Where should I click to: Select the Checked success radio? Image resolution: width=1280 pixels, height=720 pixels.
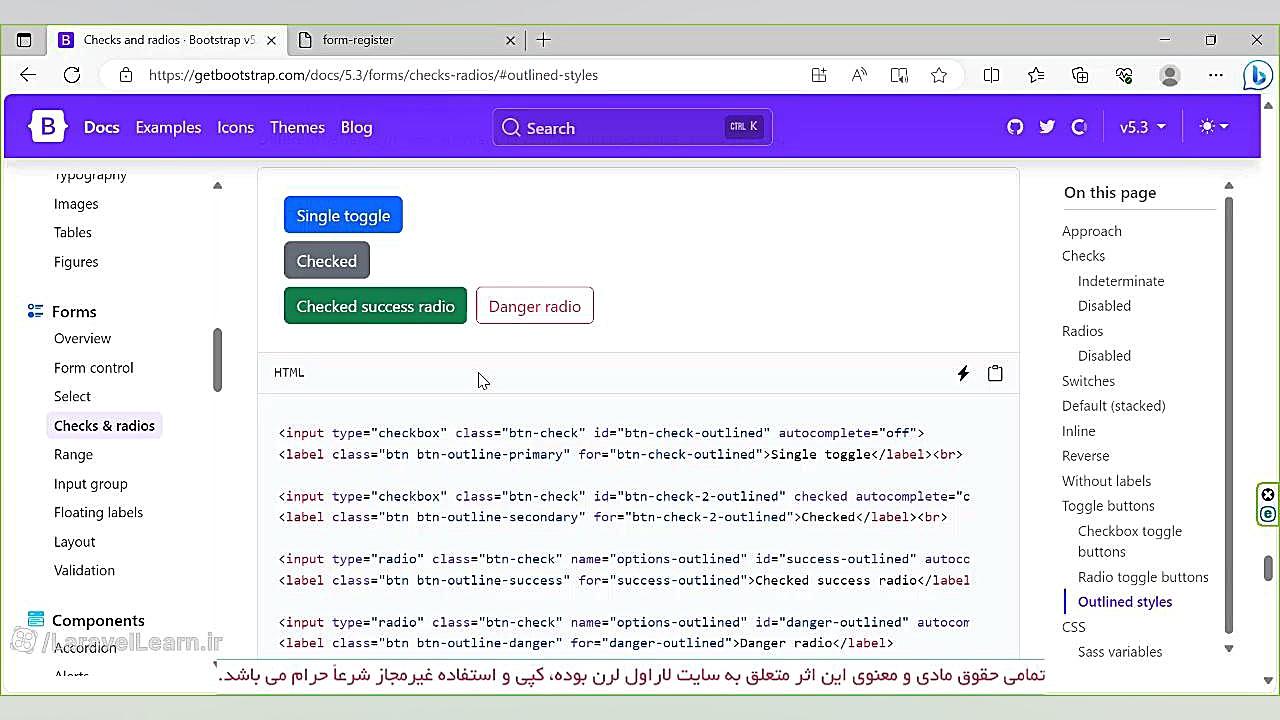point(375,306)
